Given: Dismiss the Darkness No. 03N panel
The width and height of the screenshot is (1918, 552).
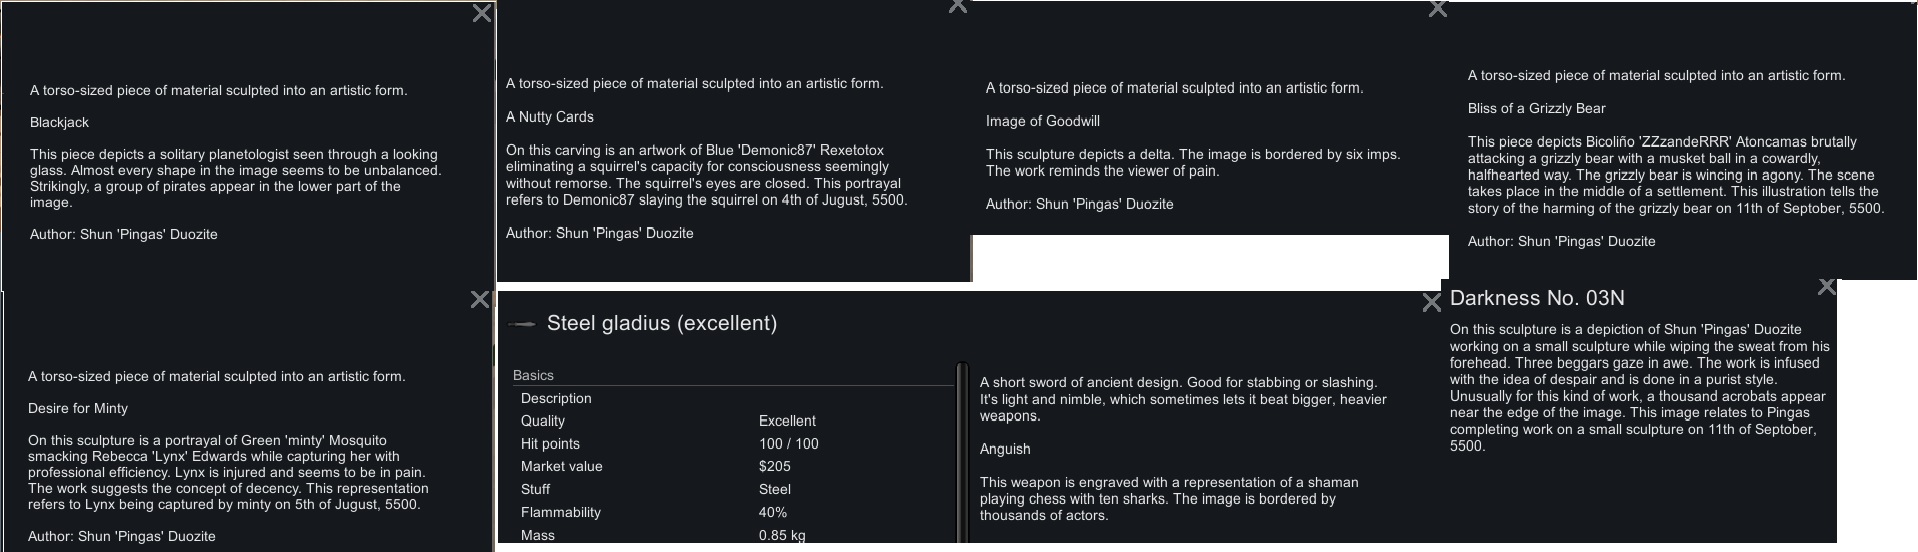Looking at the screenshot, I should [1826, 288].
